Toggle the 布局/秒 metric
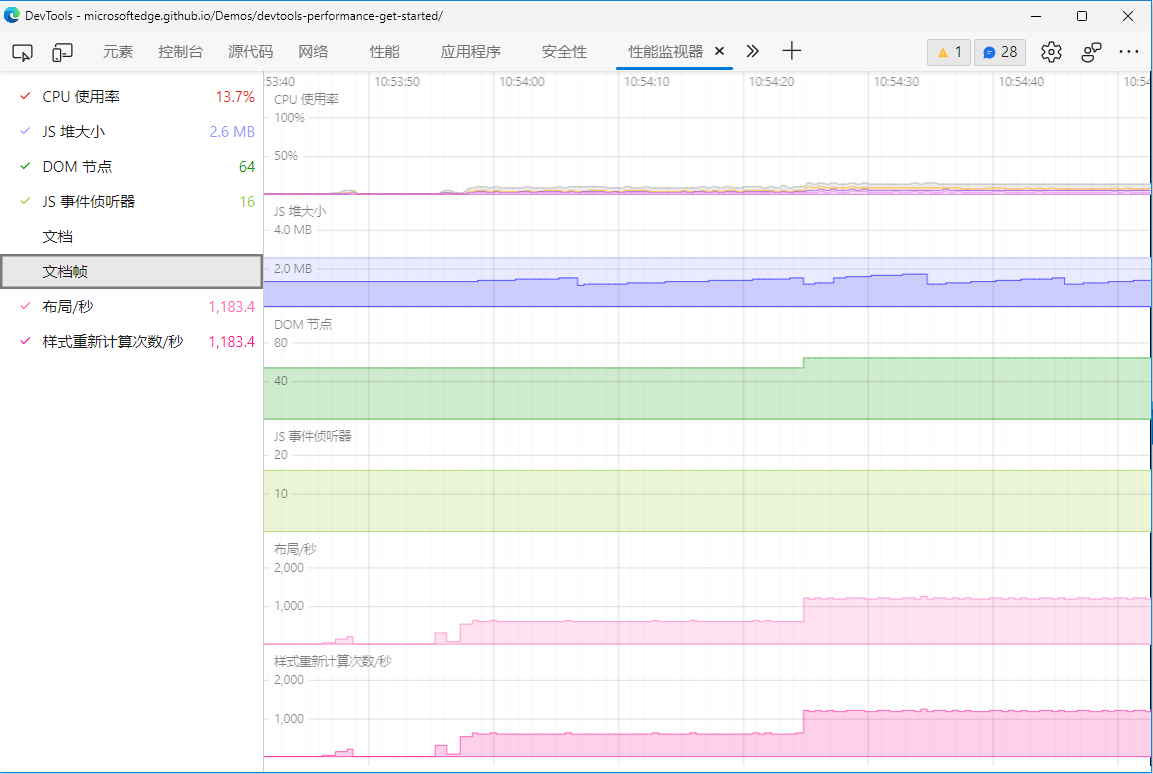 132,307
